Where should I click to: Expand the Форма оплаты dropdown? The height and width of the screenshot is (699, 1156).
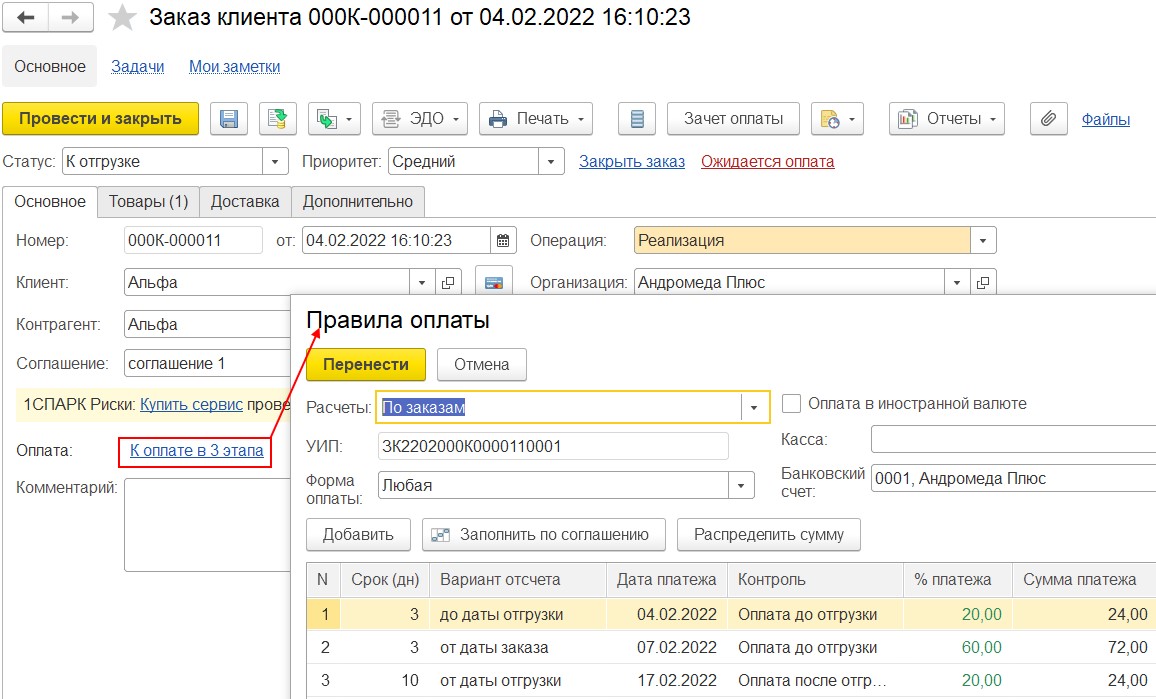click(x=741, y=486)
